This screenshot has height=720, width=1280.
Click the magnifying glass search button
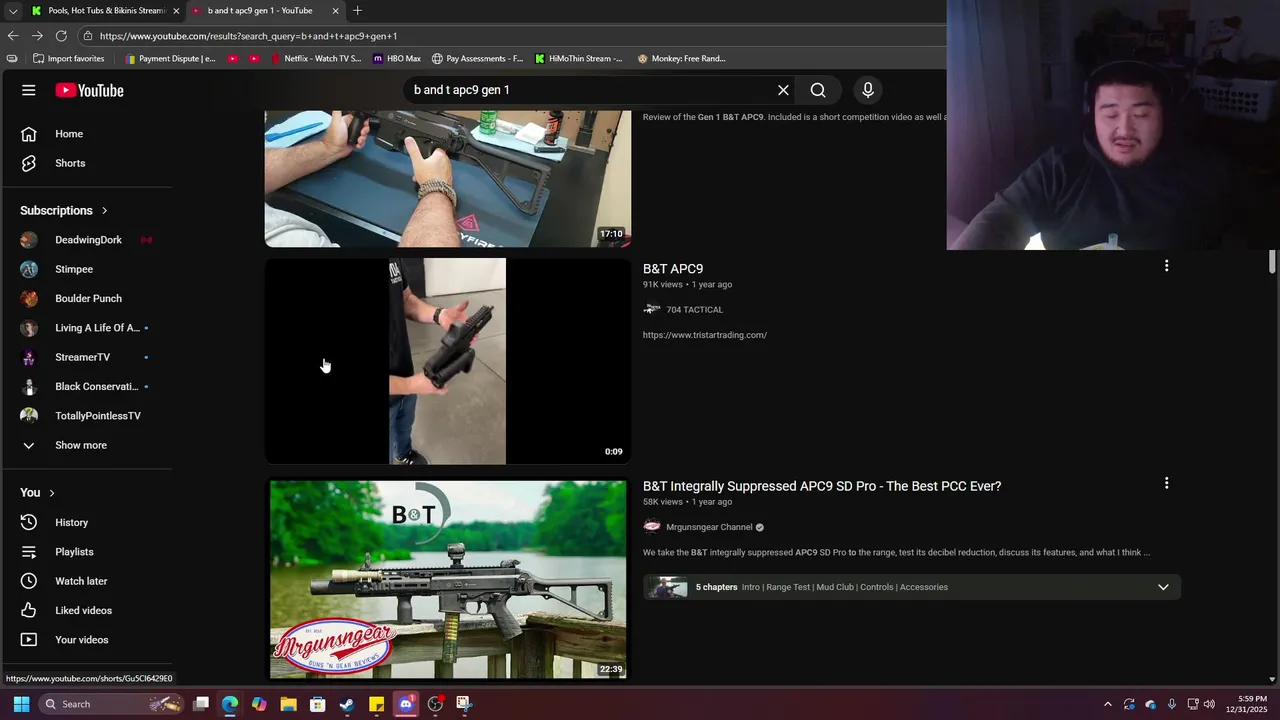pos(818,90)
